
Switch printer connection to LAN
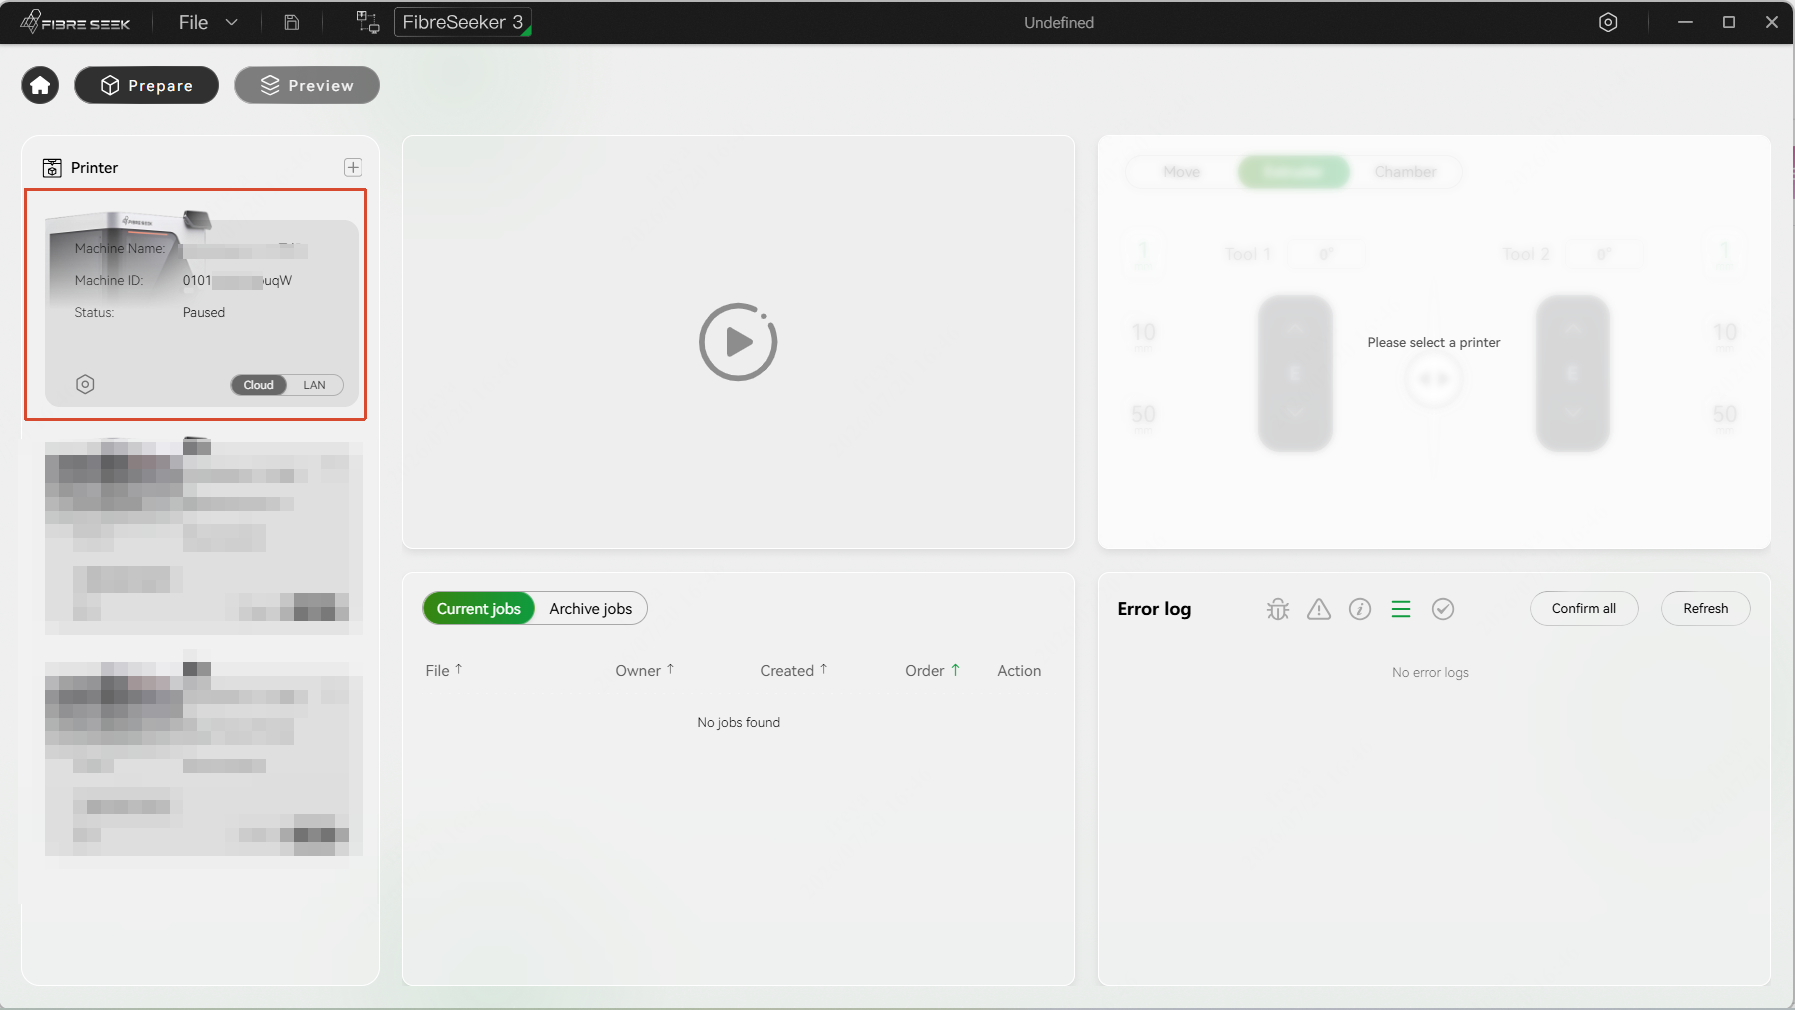point(315,385)
